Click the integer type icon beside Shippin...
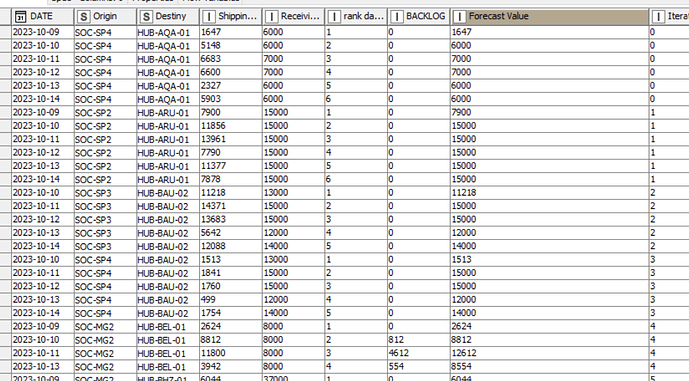The height and width of the screenshot is (381, 689). pos(208,17)
